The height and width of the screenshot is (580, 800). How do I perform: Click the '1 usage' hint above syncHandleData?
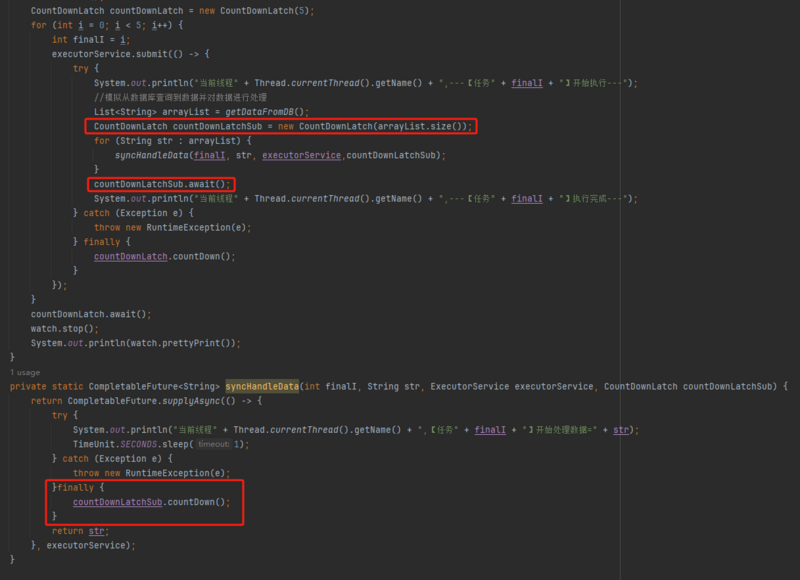tap(25, 372)
